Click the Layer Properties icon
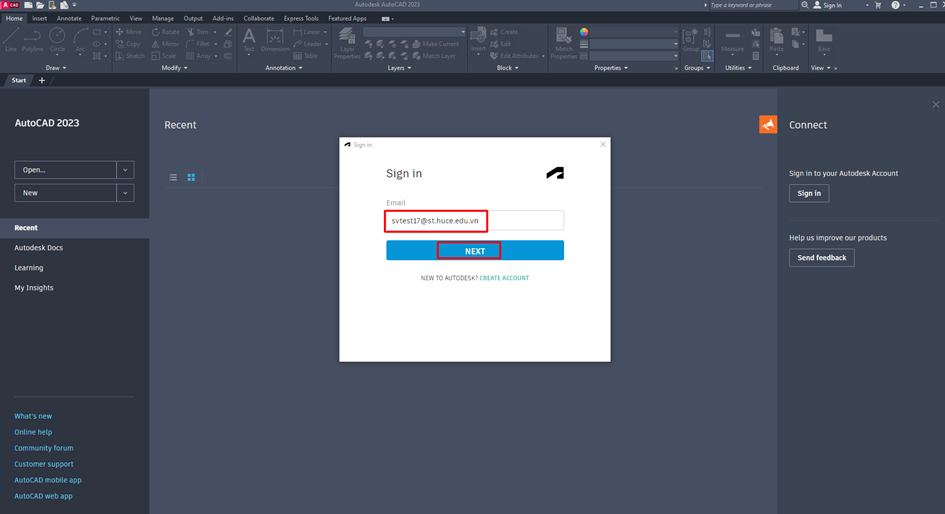 click(347, 42)
